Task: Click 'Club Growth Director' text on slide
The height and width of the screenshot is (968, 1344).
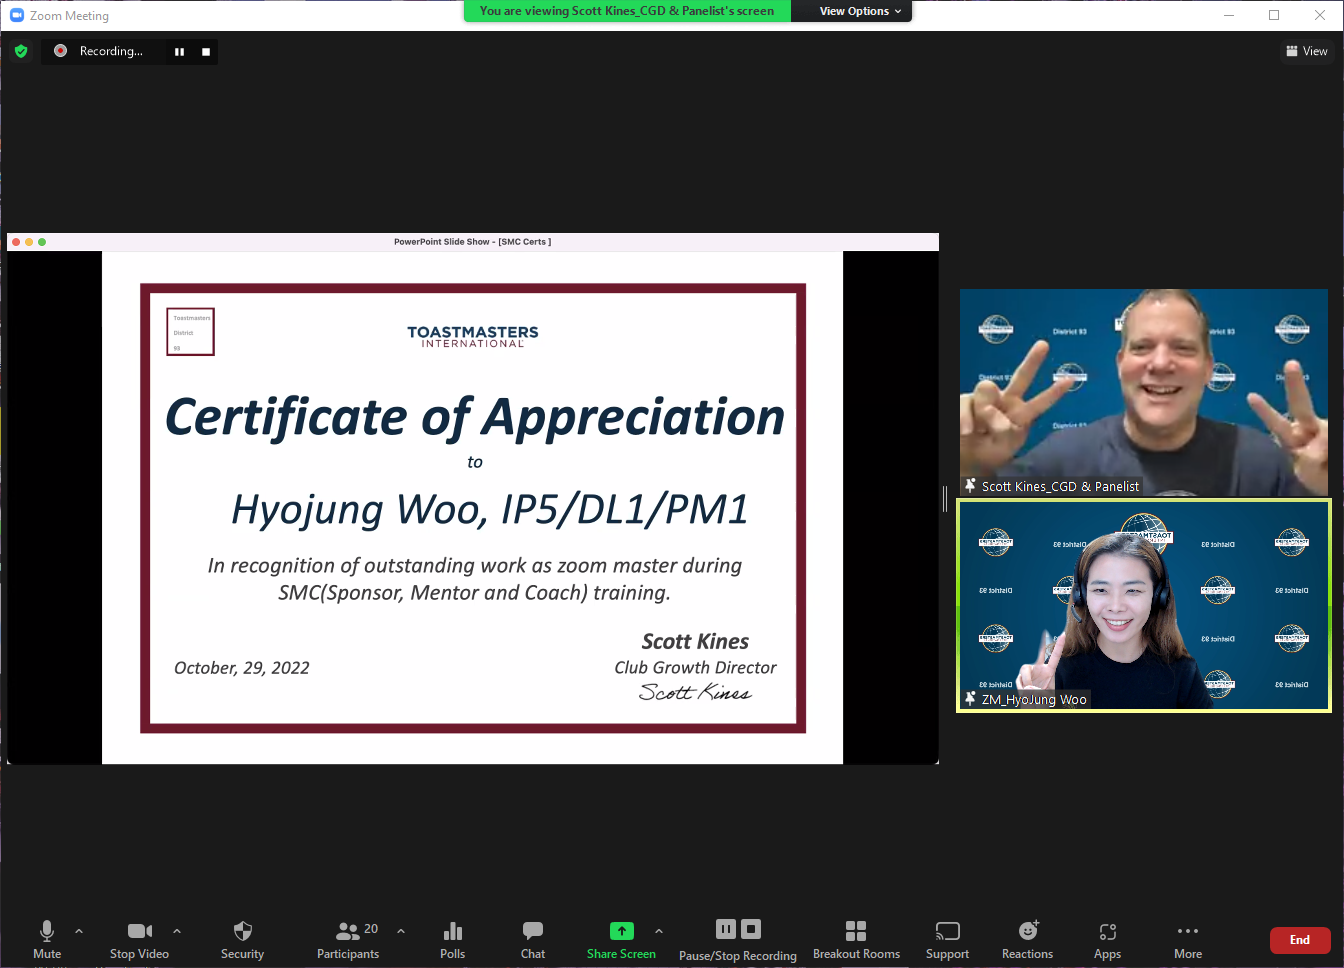Action: coord(695,668)
